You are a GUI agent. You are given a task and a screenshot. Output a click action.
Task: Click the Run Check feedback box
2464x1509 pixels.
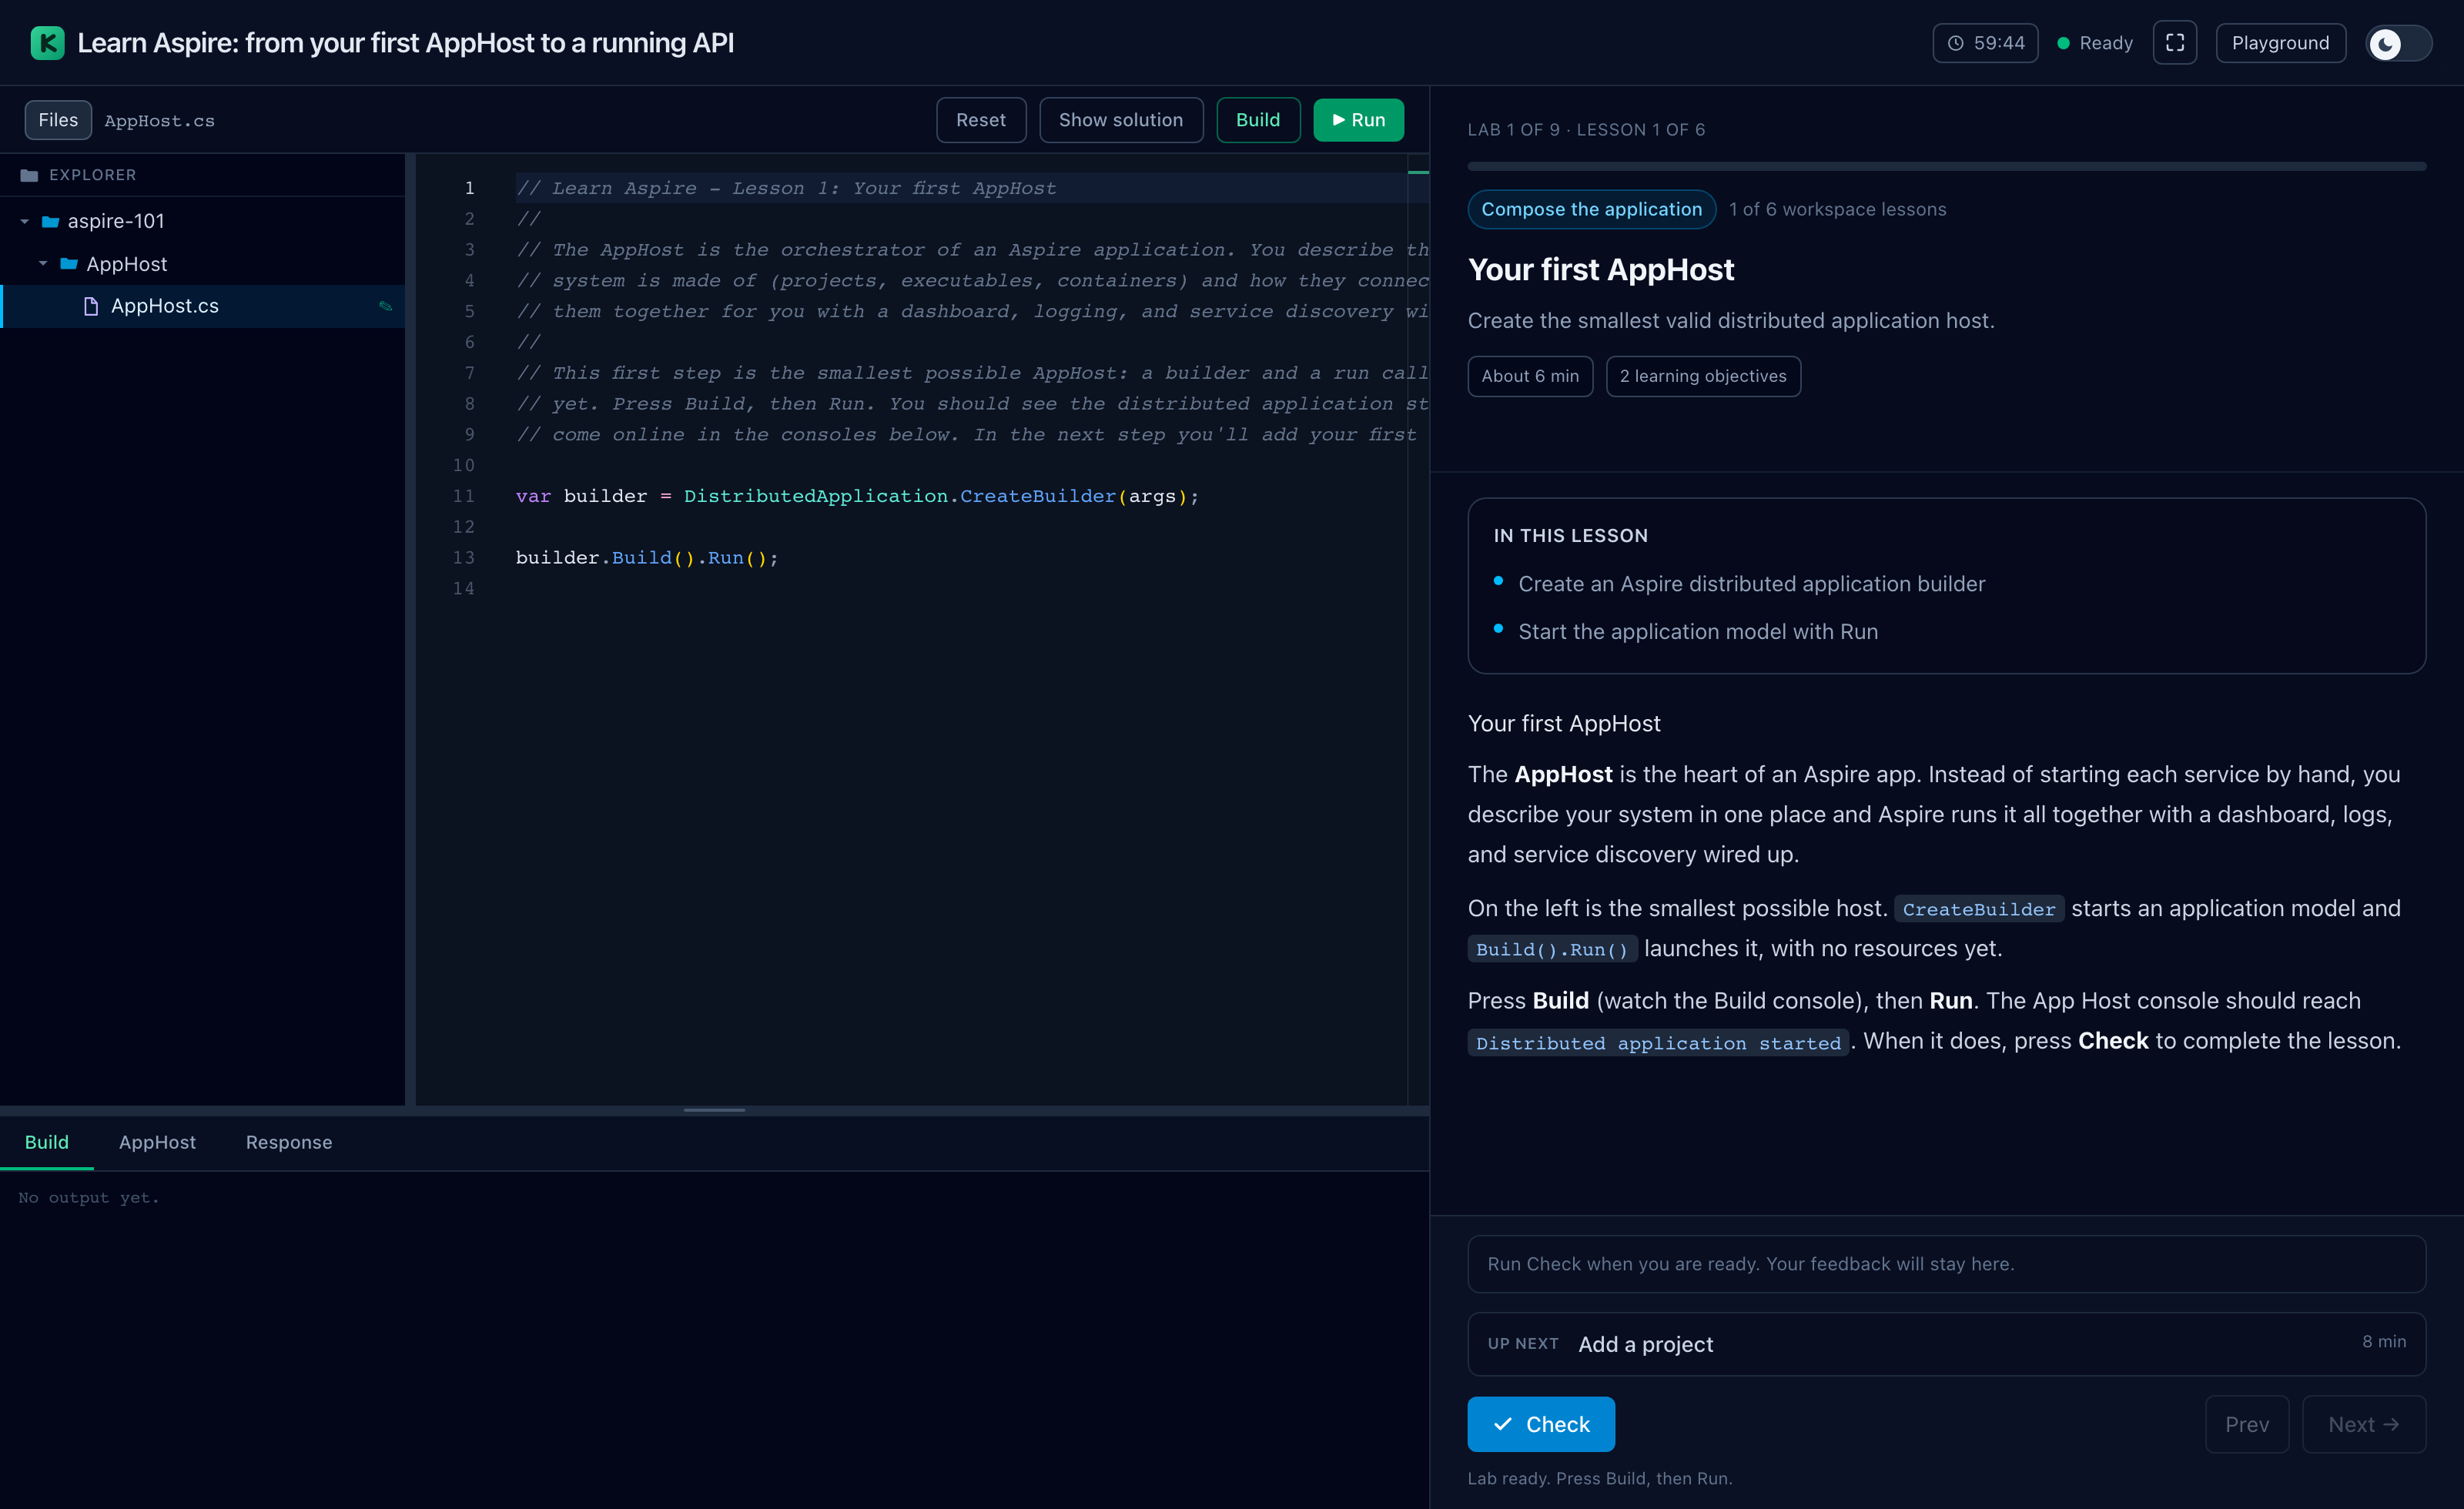[1946, 1264]
